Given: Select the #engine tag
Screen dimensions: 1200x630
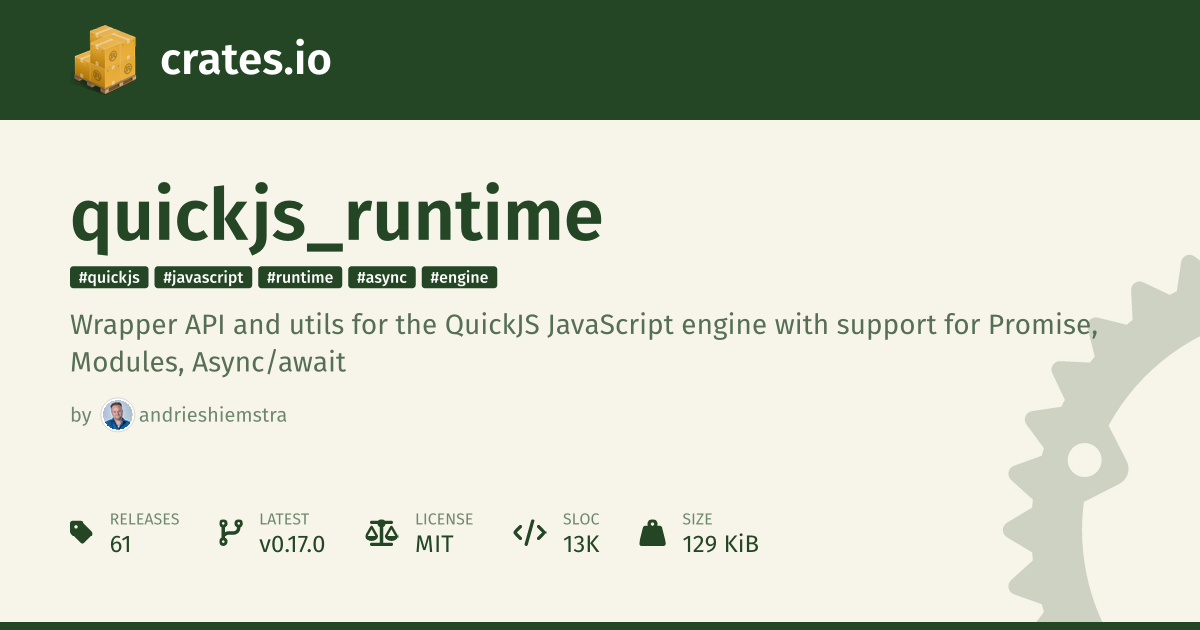Looking at the screenshot, I should tap(460, 278).
